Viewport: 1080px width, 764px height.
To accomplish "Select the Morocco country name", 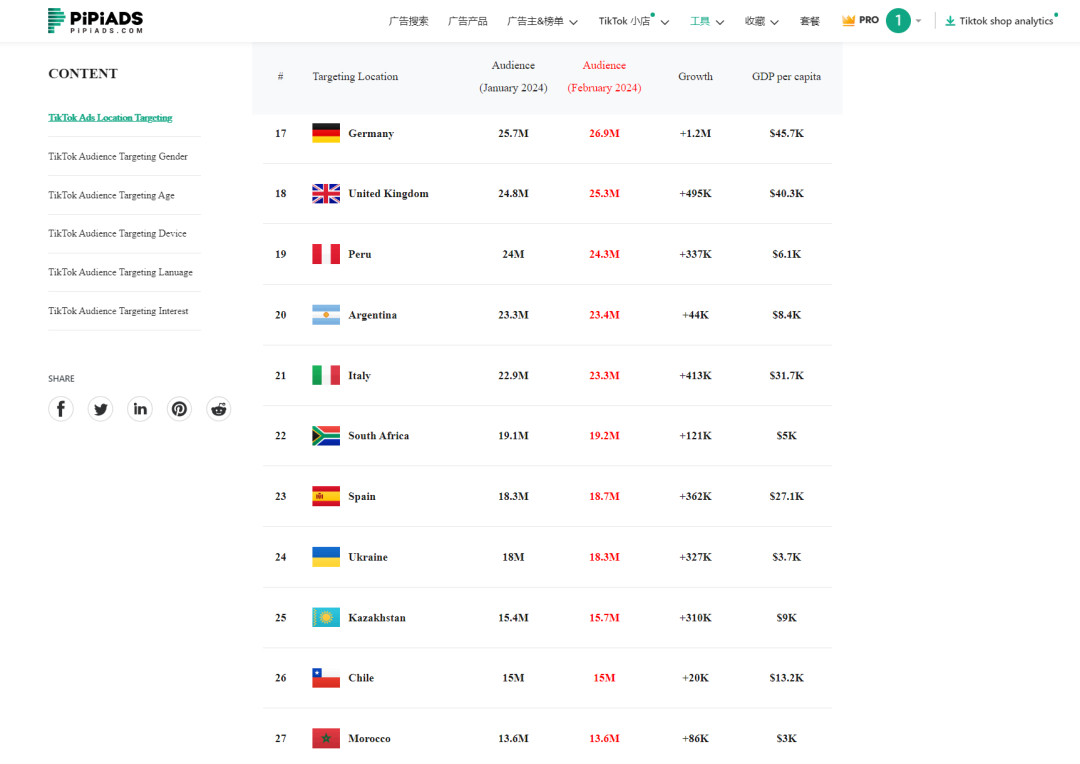I will (x=369, y=739).
